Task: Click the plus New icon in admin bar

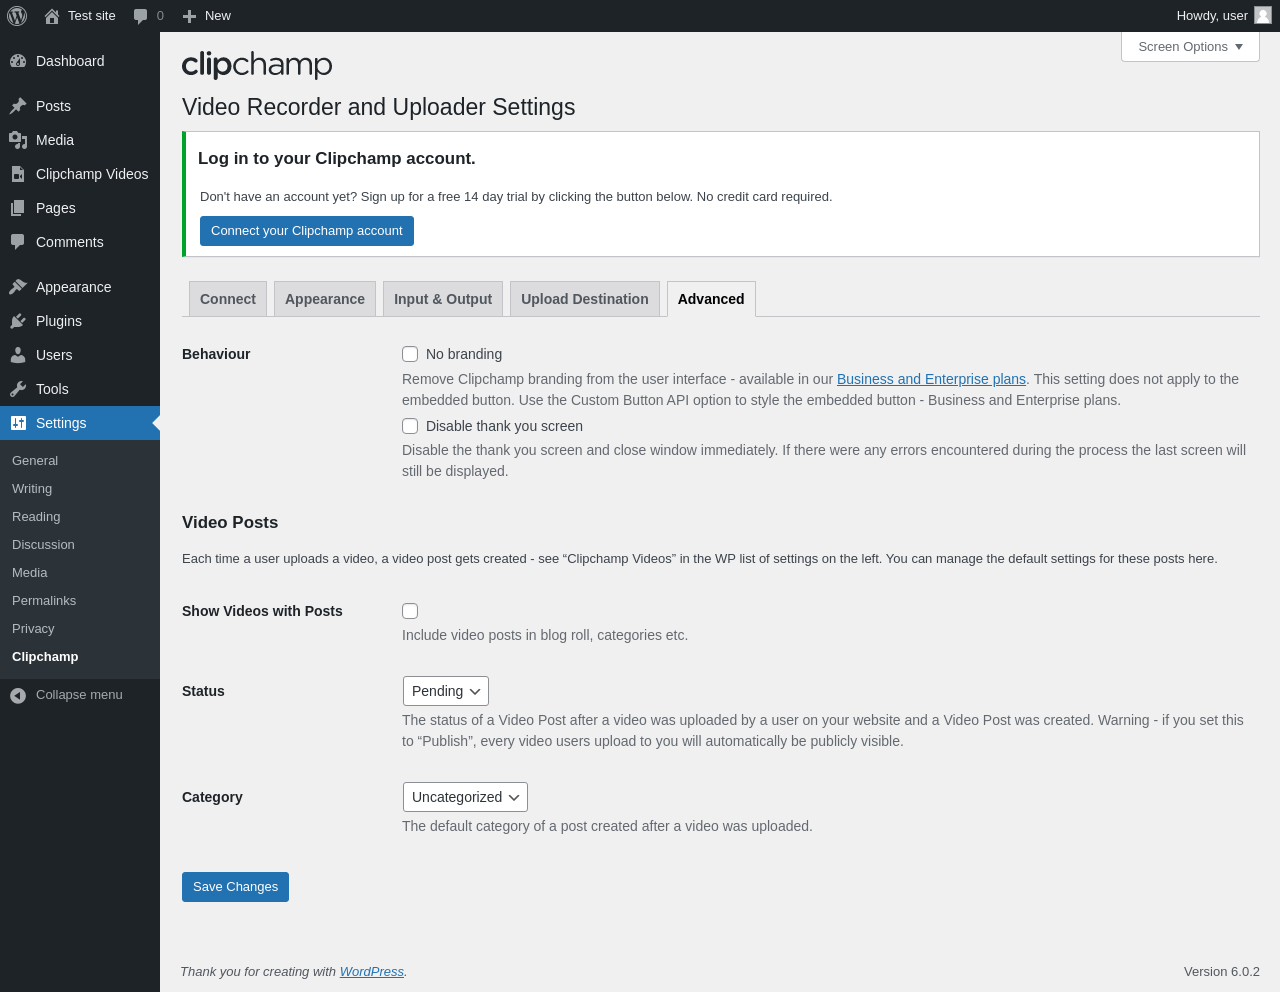Action: tap(189, 16)
